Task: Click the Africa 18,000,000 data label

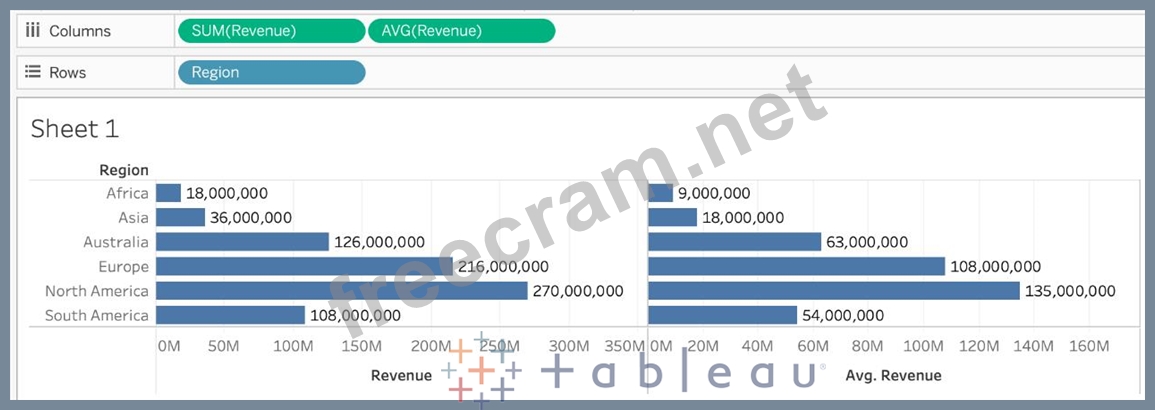Action: (x=227, y=193)
